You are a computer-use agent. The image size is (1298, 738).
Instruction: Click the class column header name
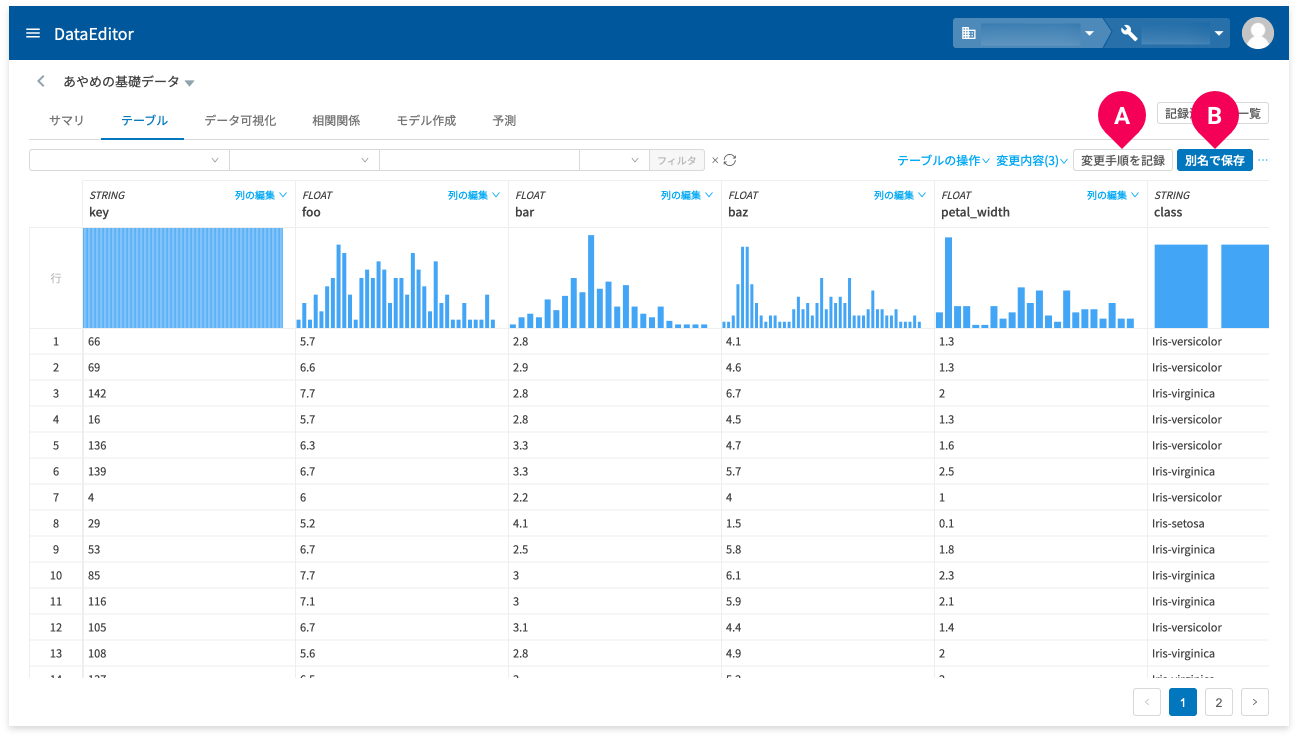pyautogui.click(x=1168, y=212)
